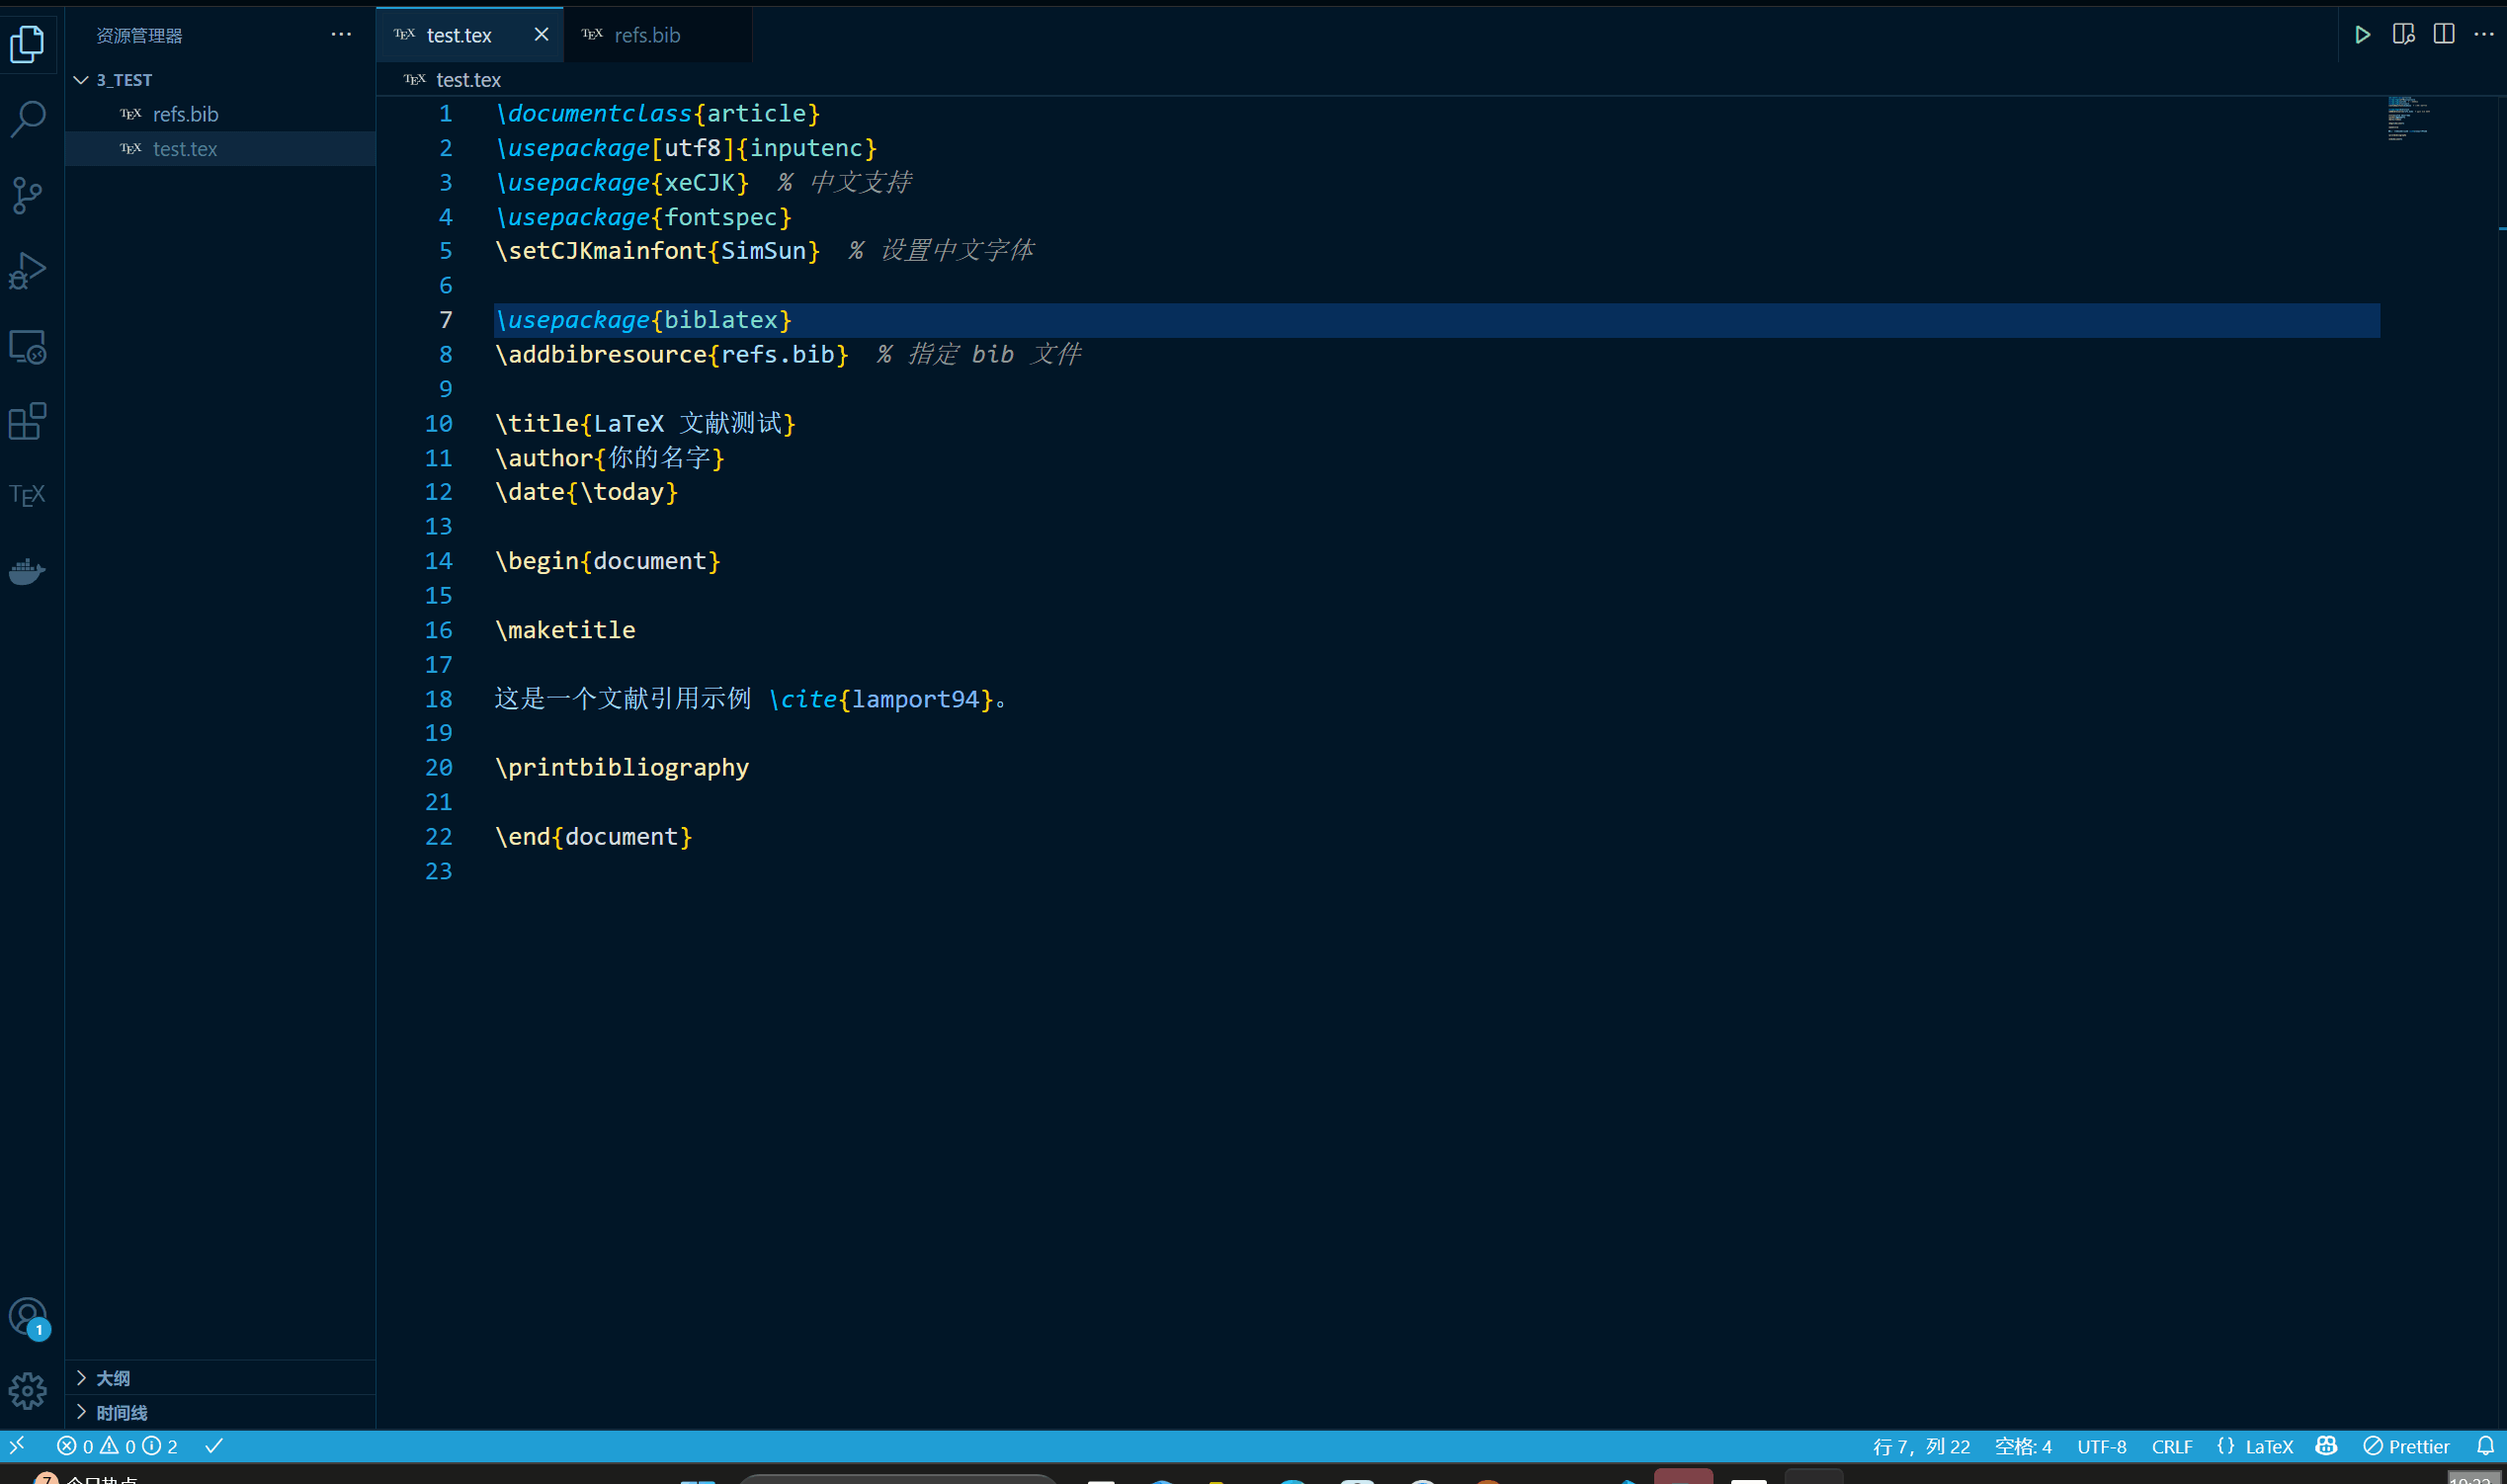Screen dimensions: 2507x1484
Task: Open the Extensions view
Action: pos(28,421)
